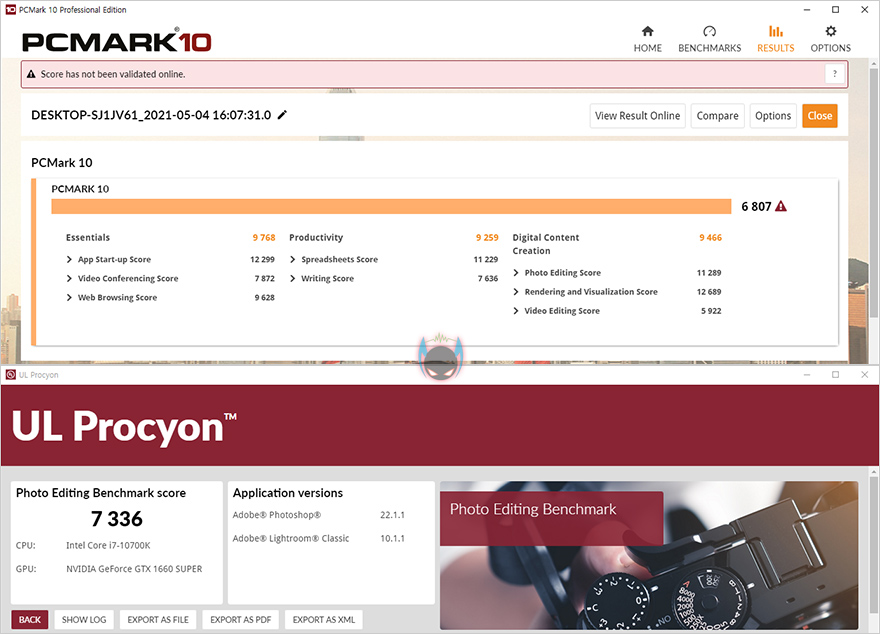
Task: Click SHOW LOG in UL Procyon
Action: (x=84, y=619)
